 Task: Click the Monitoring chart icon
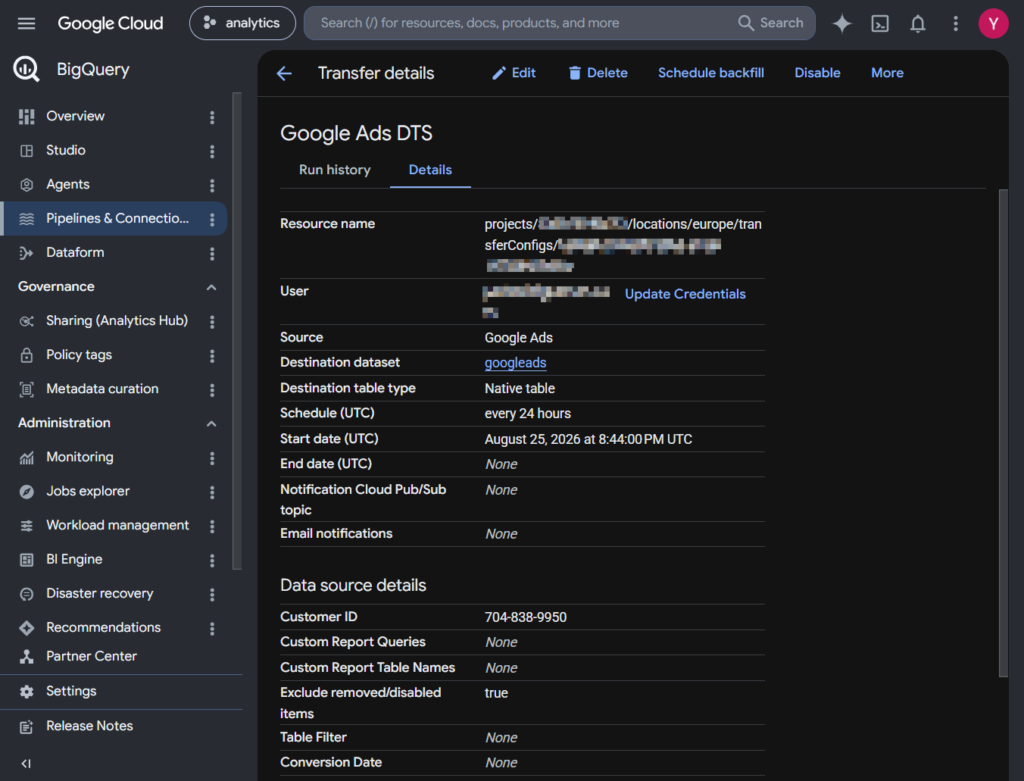(x=27, y=457)
